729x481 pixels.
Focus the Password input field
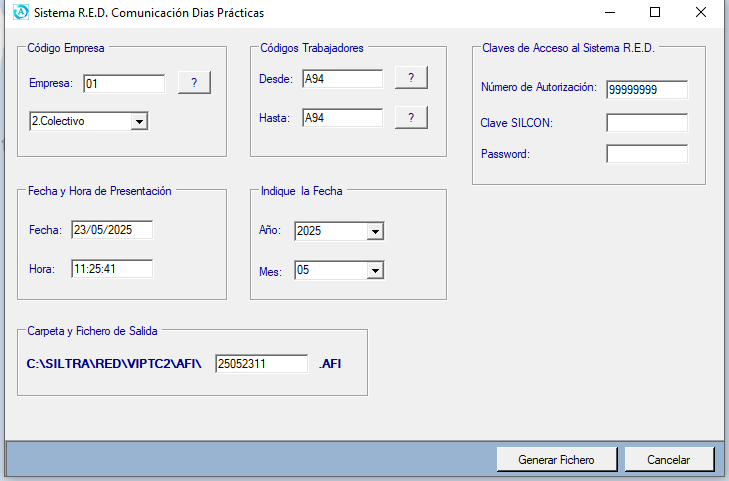[647, 154]
